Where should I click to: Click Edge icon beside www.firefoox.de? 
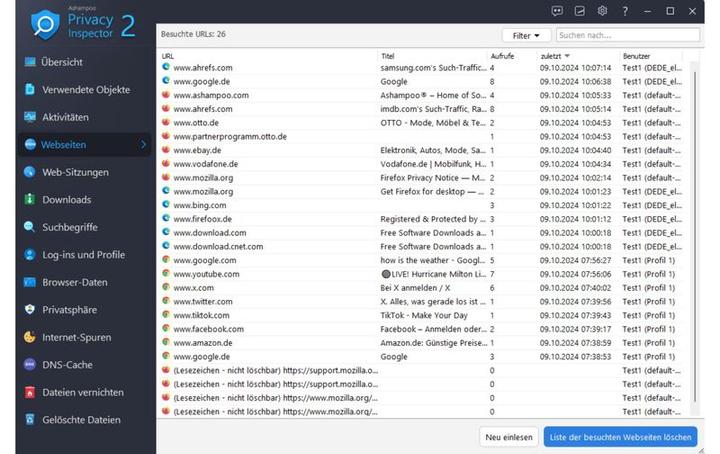click(166, 219)
